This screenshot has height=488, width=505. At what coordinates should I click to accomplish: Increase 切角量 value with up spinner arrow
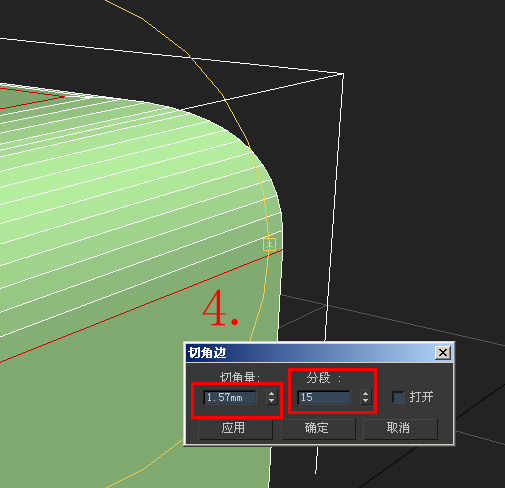271,394
